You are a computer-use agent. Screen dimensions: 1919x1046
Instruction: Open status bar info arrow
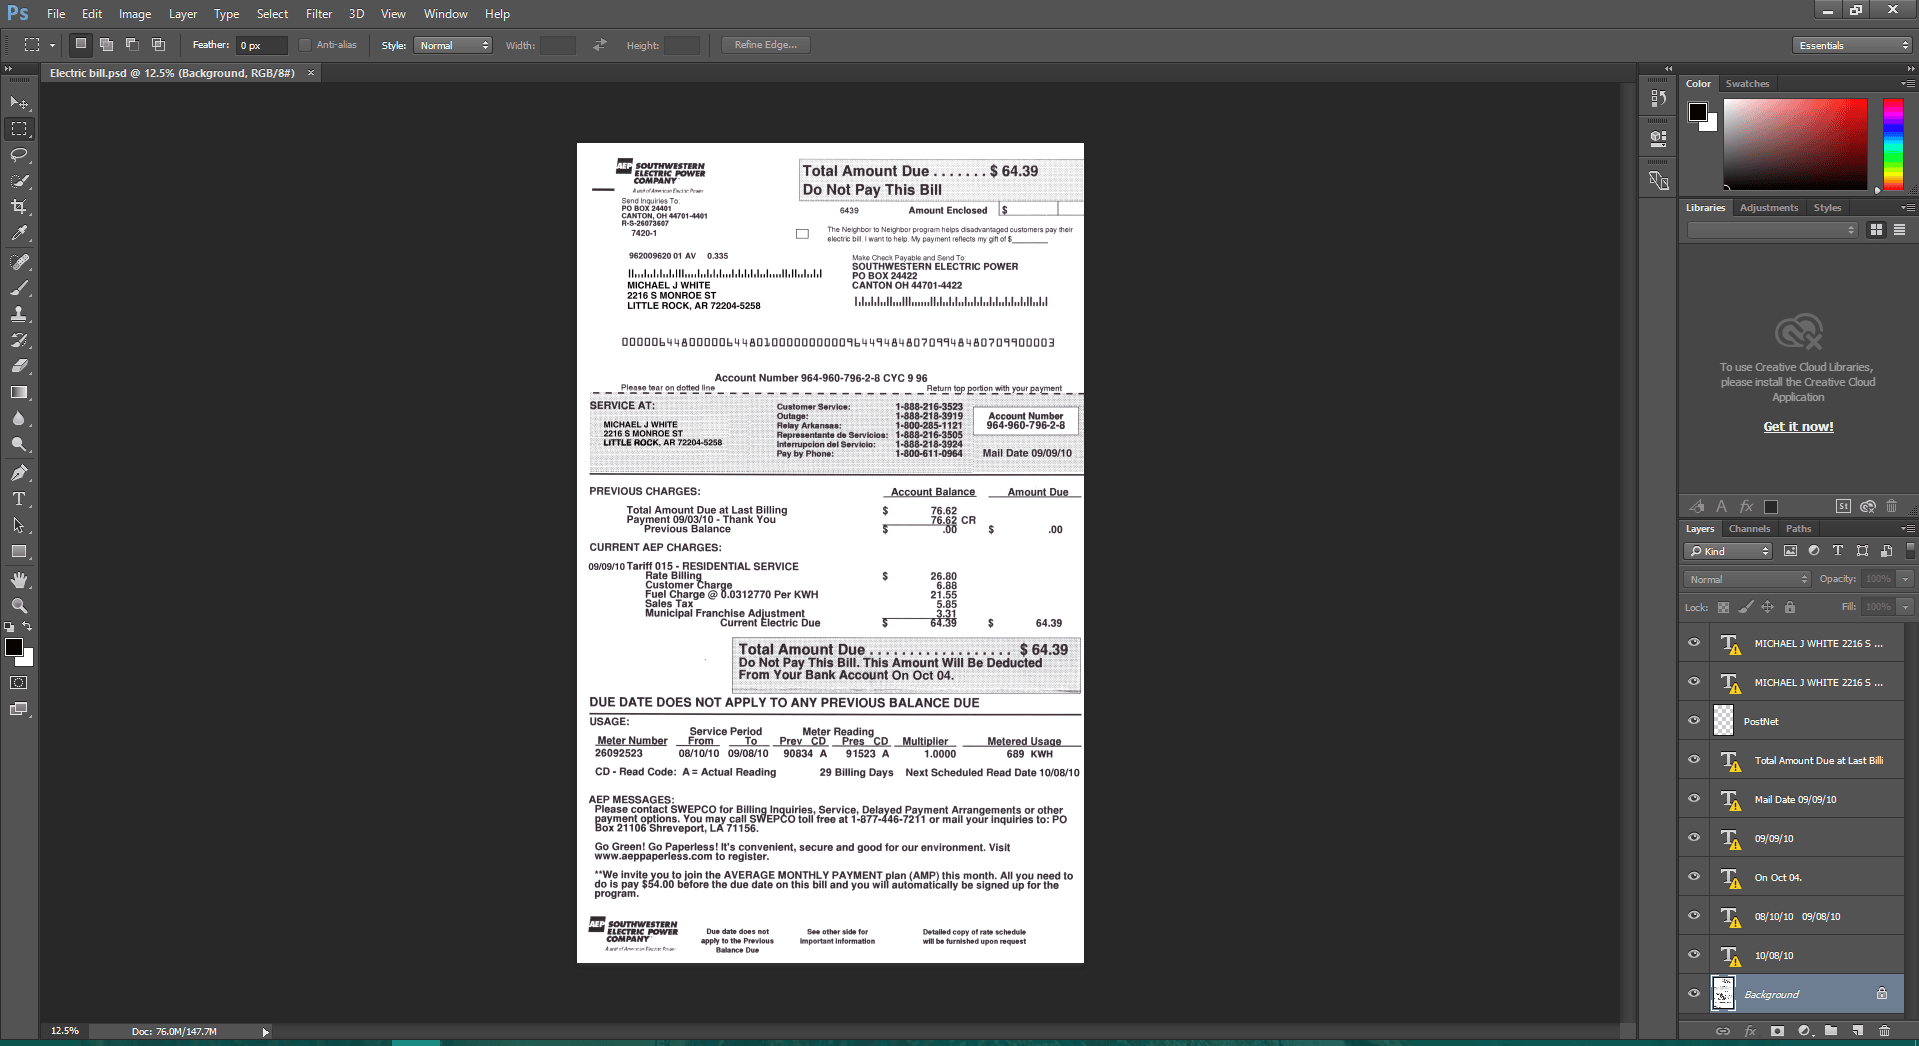[x=265, y=1032]
